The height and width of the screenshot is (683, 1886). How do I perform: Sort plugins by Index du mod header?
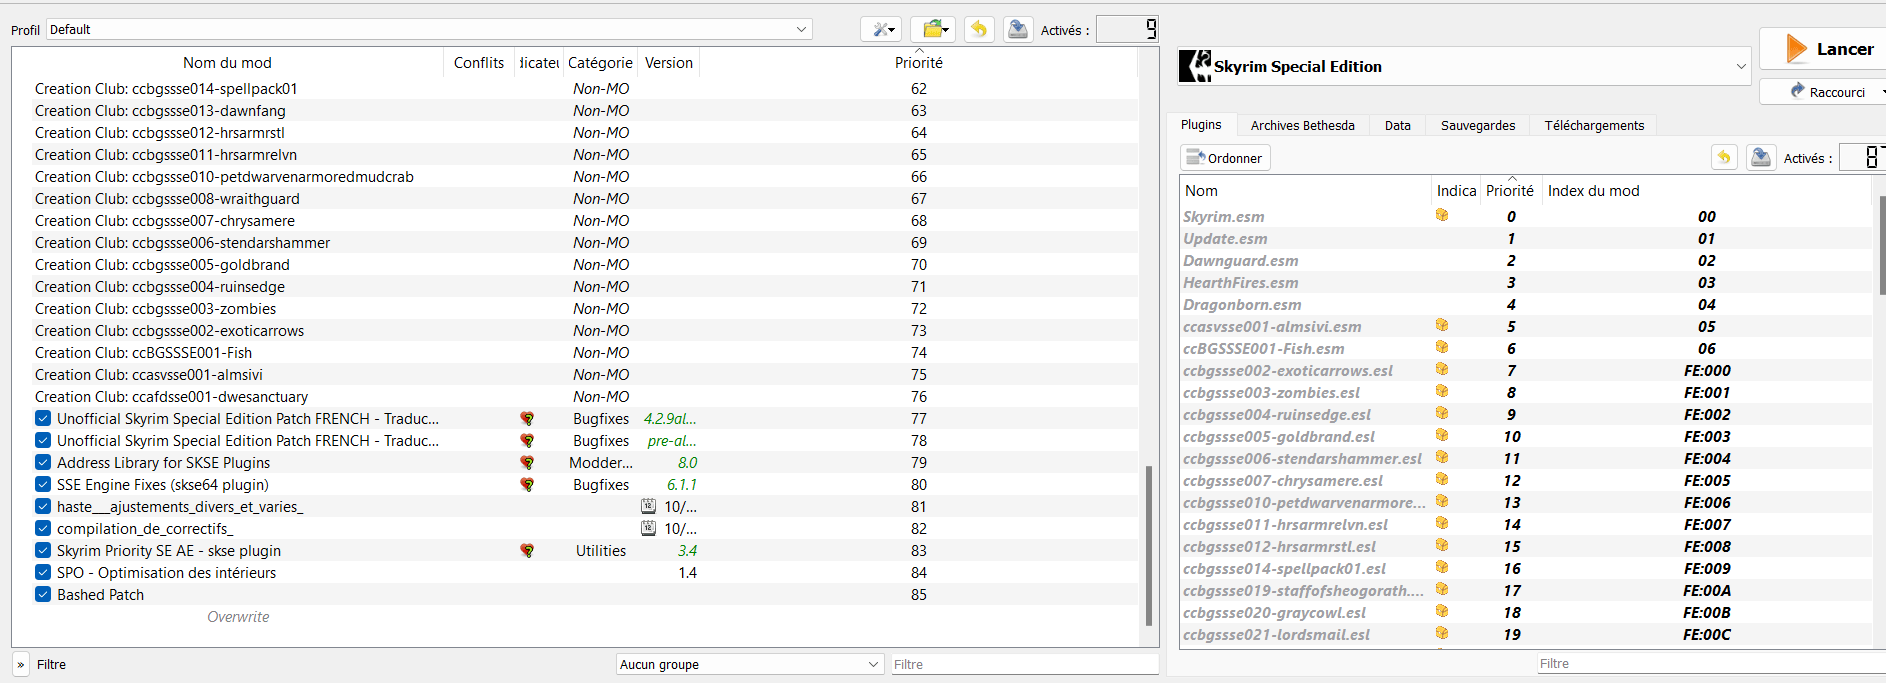[1705, 191]
